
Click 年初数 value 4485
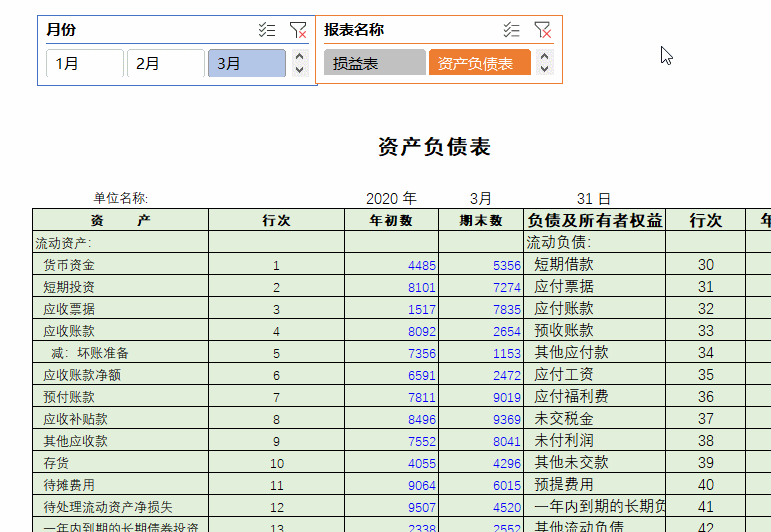[391, 265]
